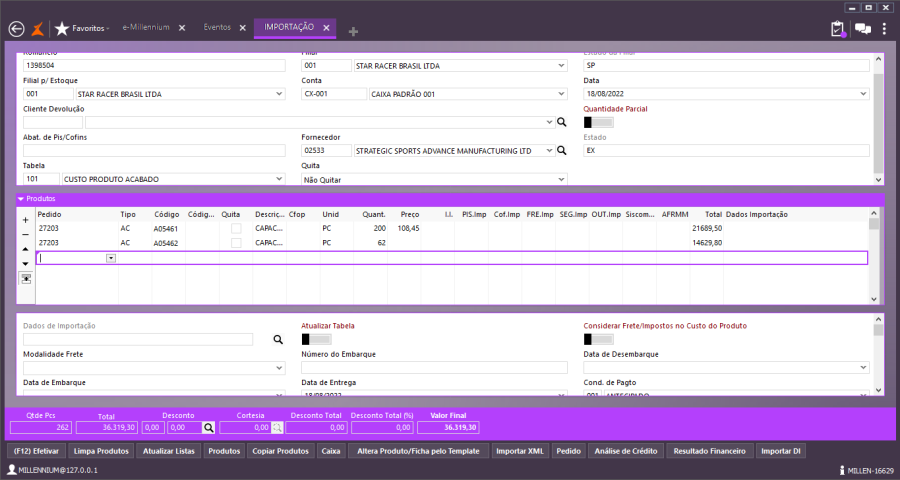Click the Atualizar Listas button
Viewport: 900px width, 480px height.
169,451
